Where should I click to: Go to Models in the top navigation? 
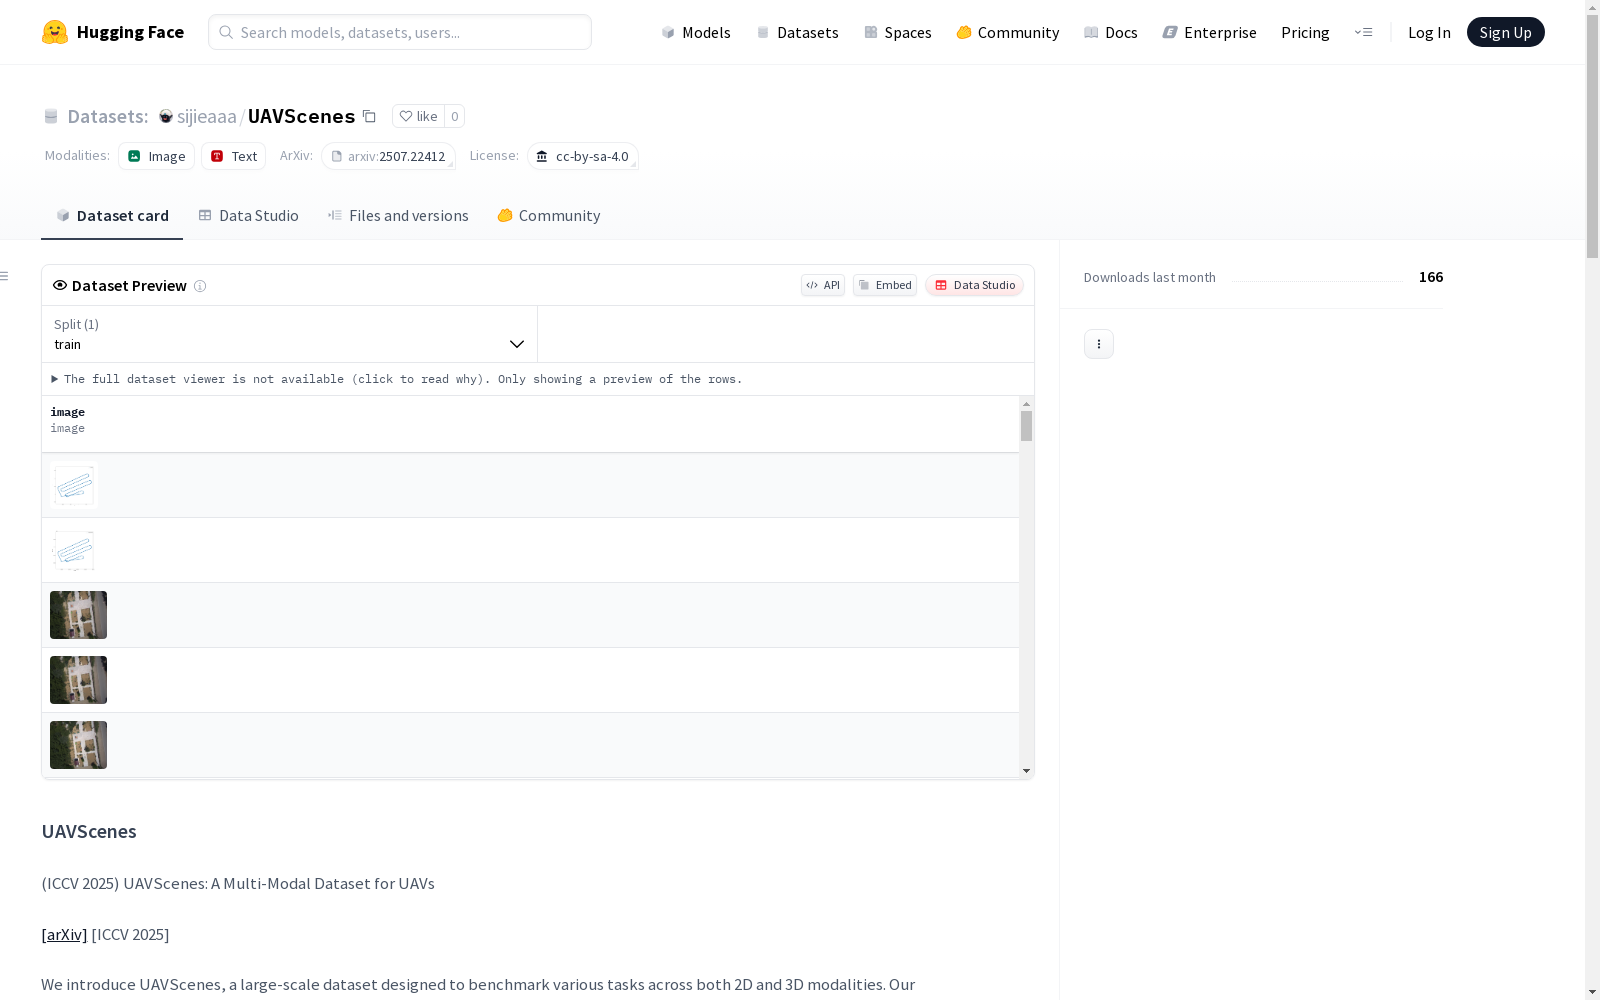pos(696,32)
